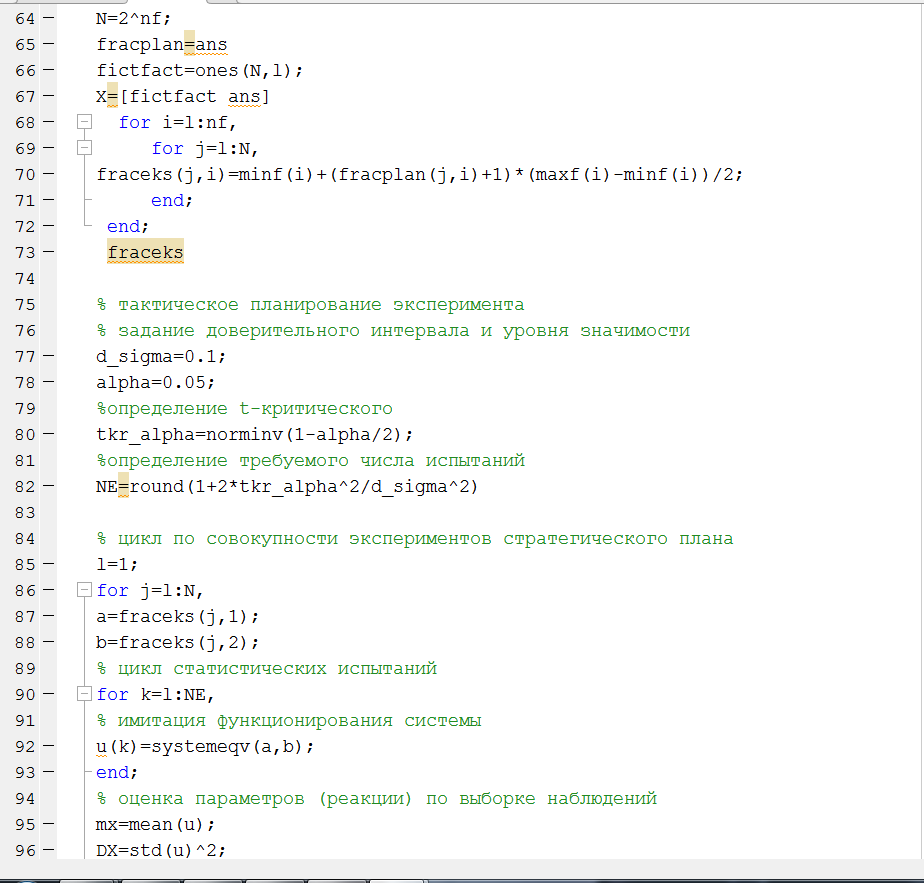Screen dimensions: 924x883
Task: Click the comment 'определение требуемого числа испытаний'
Action: 316,460
